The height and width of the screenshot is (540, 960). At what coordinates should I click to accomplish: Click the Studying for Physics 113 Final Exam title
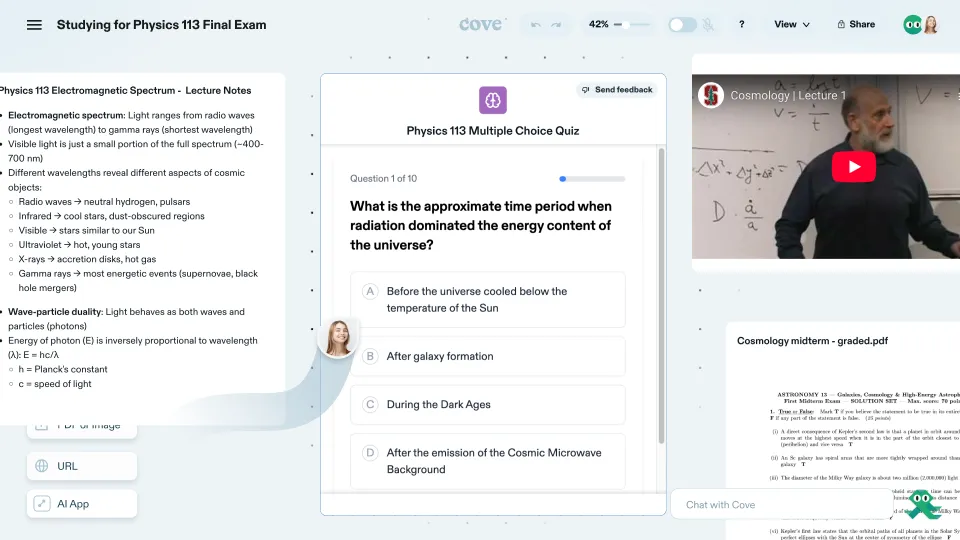tap(162, 25)
